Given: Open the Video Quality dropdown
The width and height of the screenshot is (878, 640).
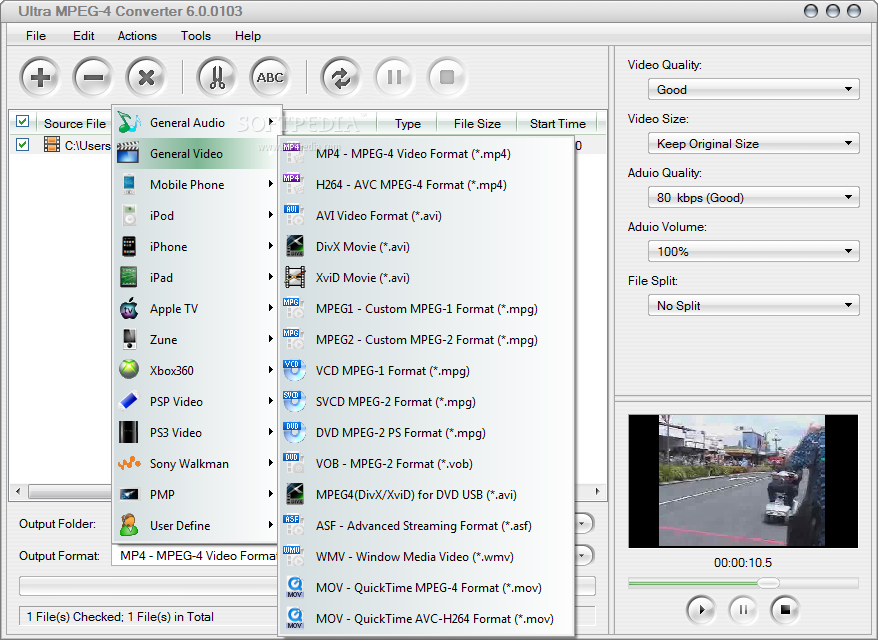Looking at the screenshot, I should coord(753,89).
